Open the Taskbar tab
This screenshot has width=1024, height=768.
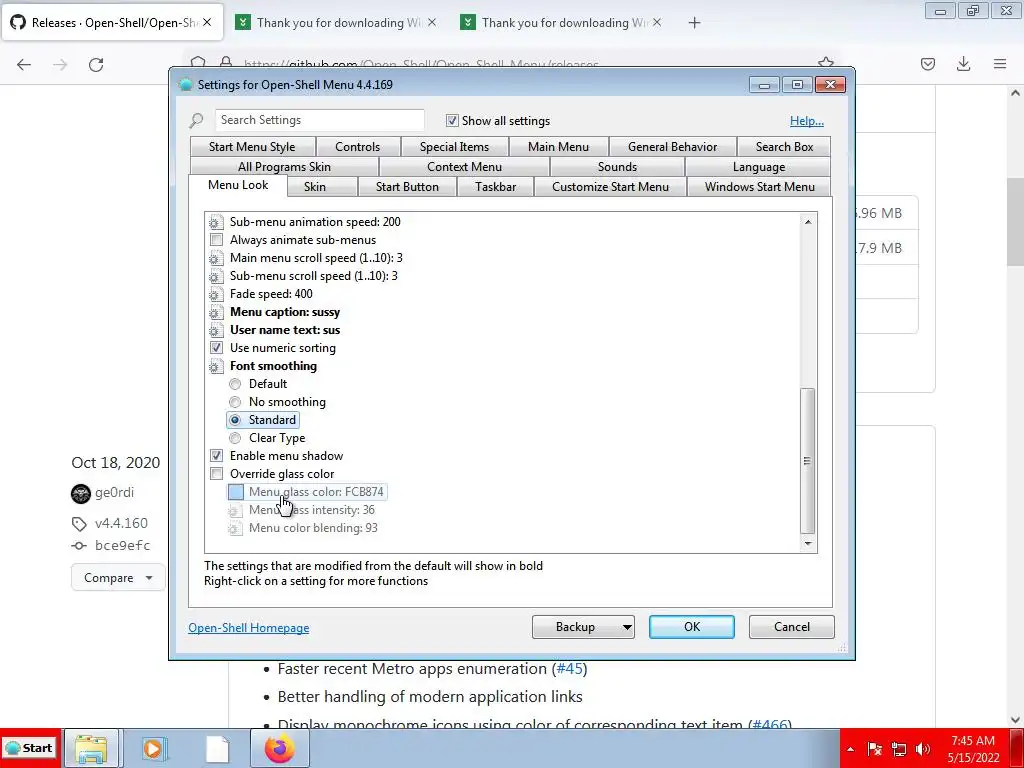496,187
